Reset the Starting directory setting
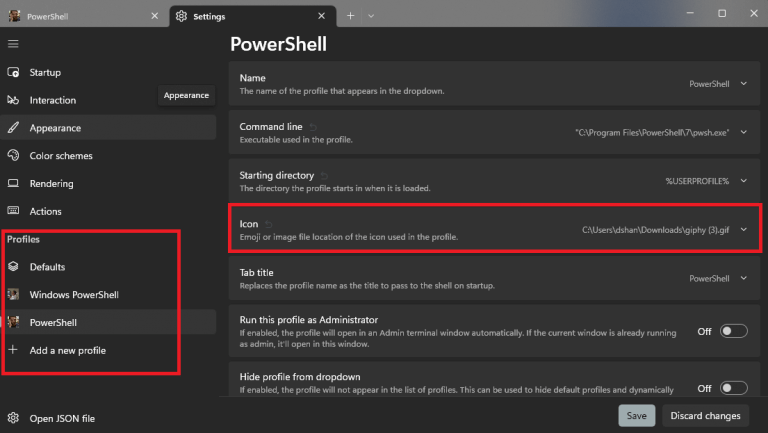Screen dimensions: 768x433 pyautogui.click(x=324, y=176)
